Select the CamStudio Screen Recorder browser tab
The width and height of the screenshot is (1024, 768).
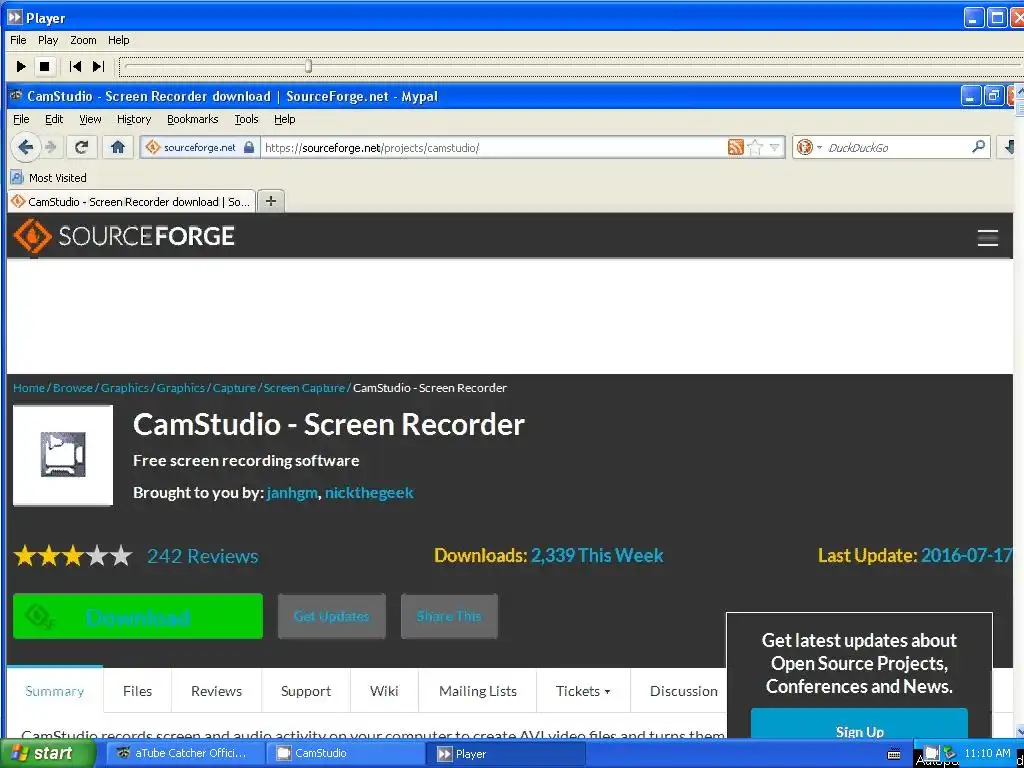click(131, 202)
